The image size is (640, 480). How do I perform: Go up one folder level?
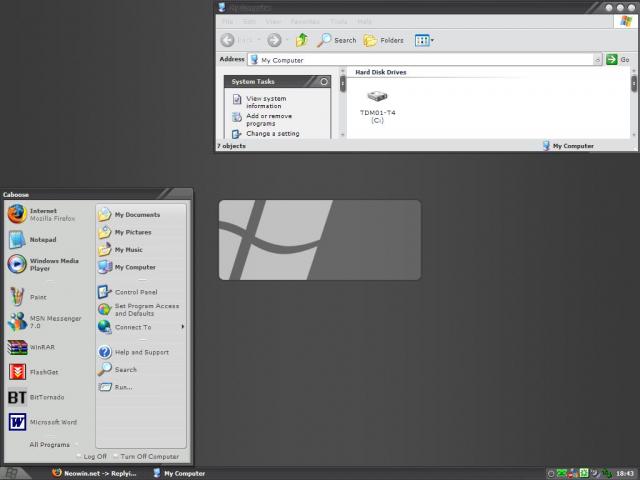302,40
